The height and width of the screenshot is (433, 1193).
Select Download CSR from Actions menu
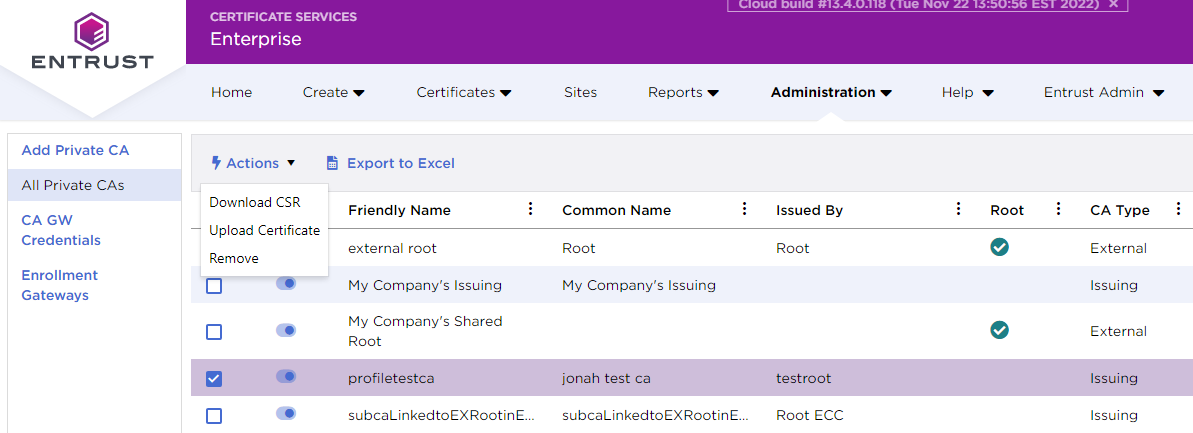point(255,202)
